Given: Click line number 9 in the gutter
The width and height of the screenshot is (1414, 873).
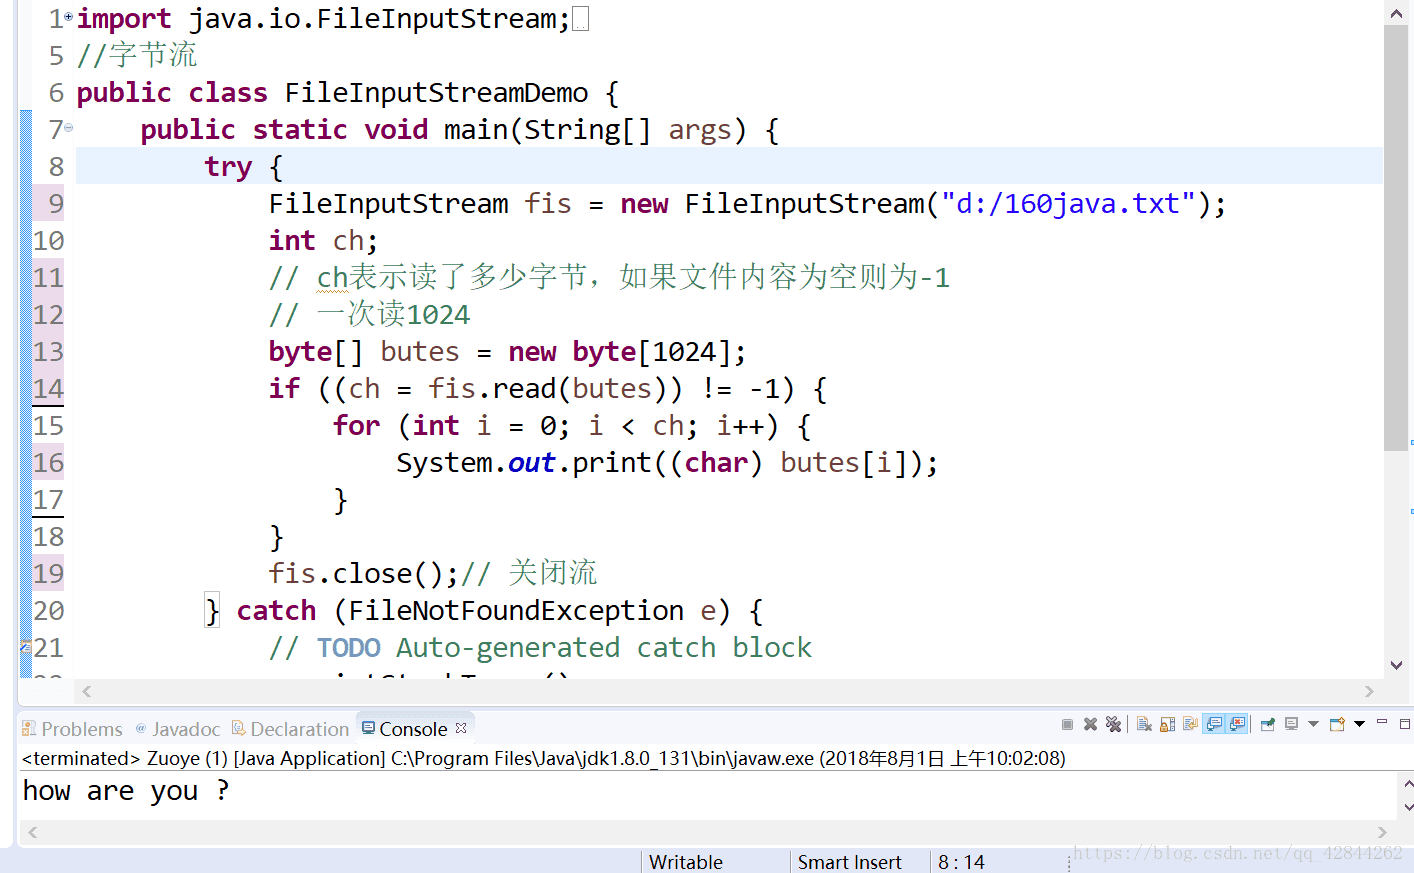Looking at the screenshot, I should [56, 204].
